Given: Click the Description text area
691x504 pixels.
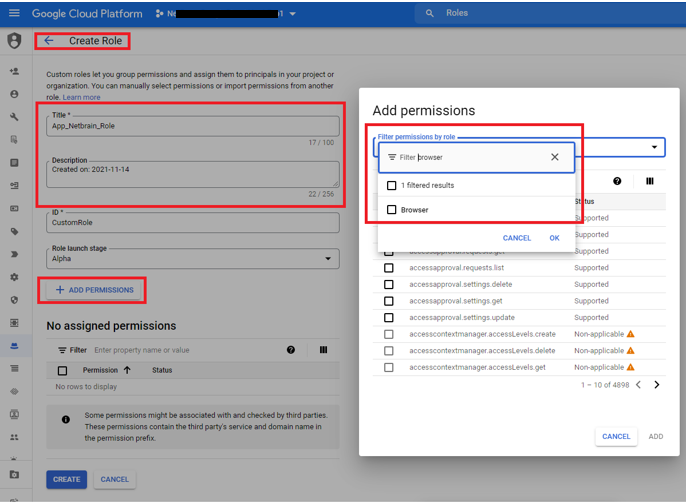Looking at the screenshot, I should 193,174.
